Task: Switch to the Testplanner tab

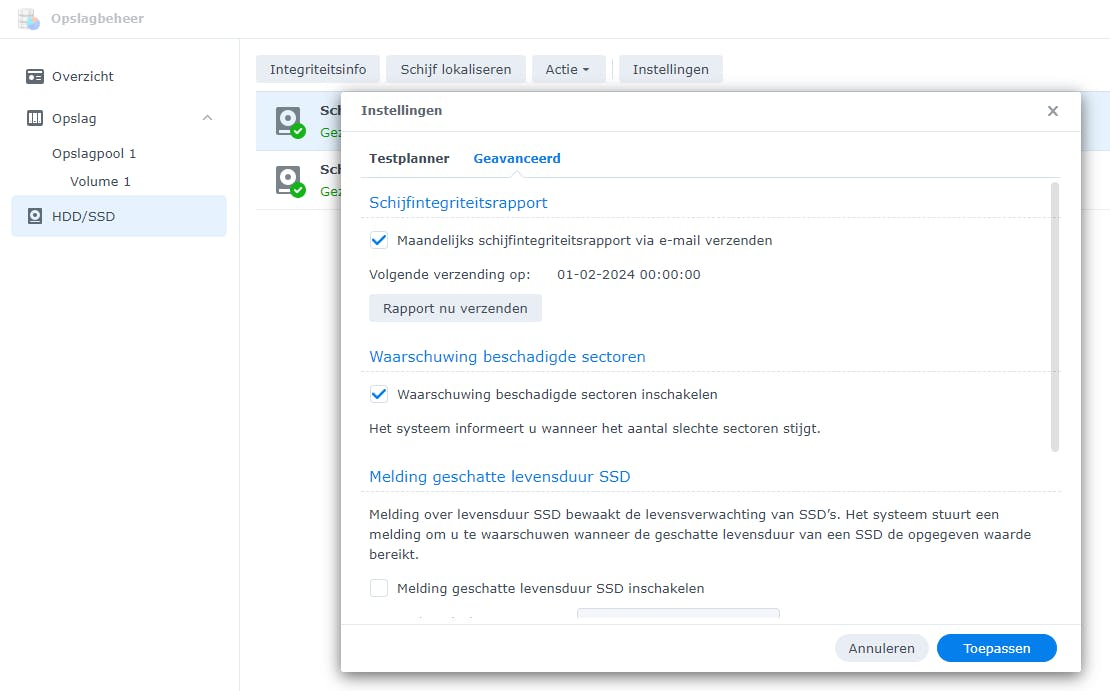Action: (409, 158)
